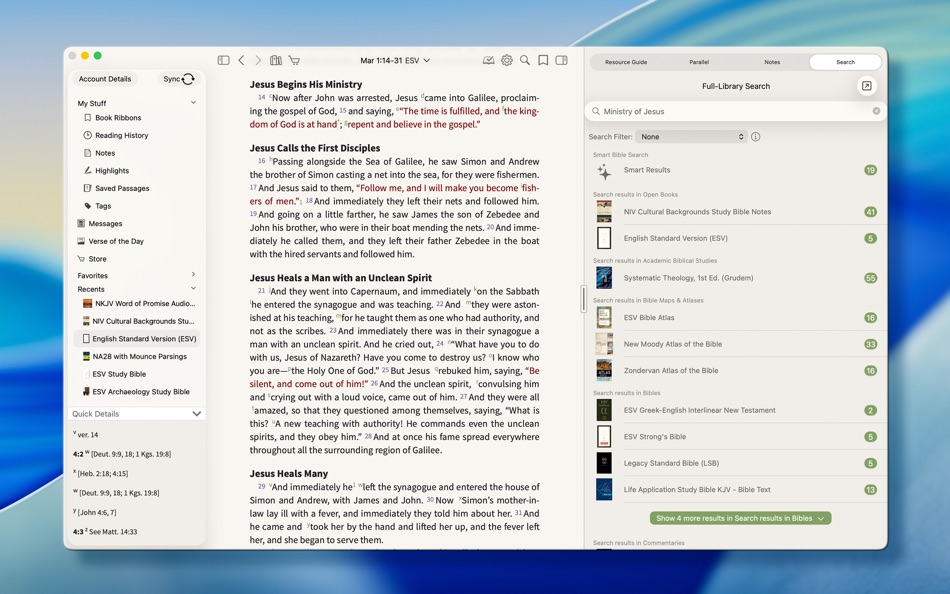Open the settings gear icon

coord(506,60)
